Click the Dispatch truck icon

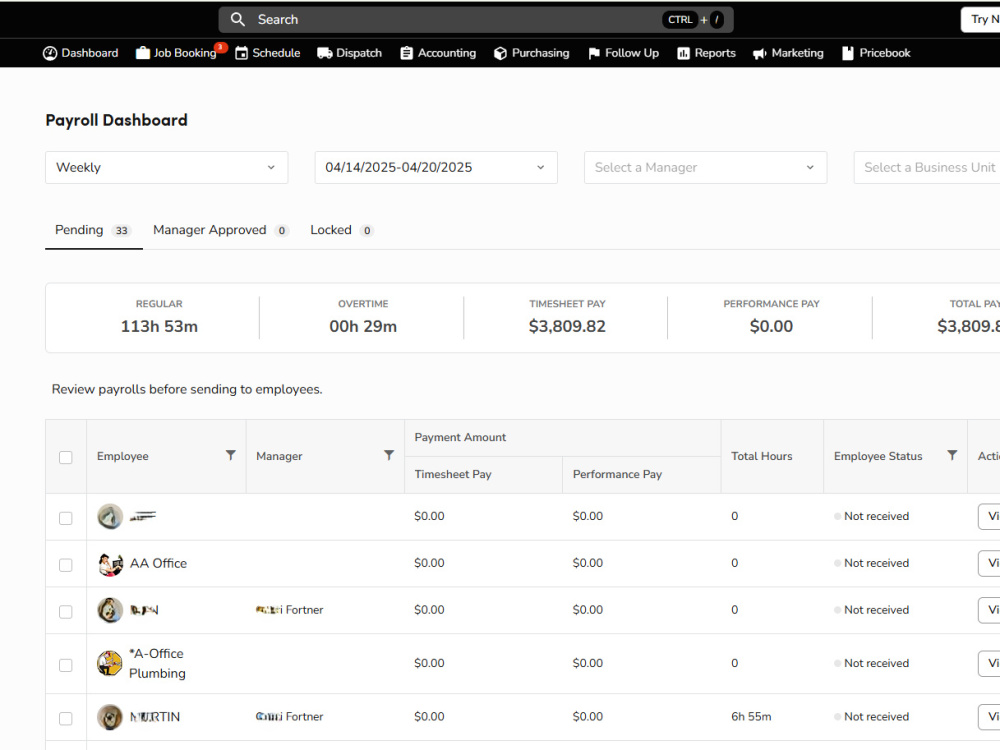pos(325,53)
